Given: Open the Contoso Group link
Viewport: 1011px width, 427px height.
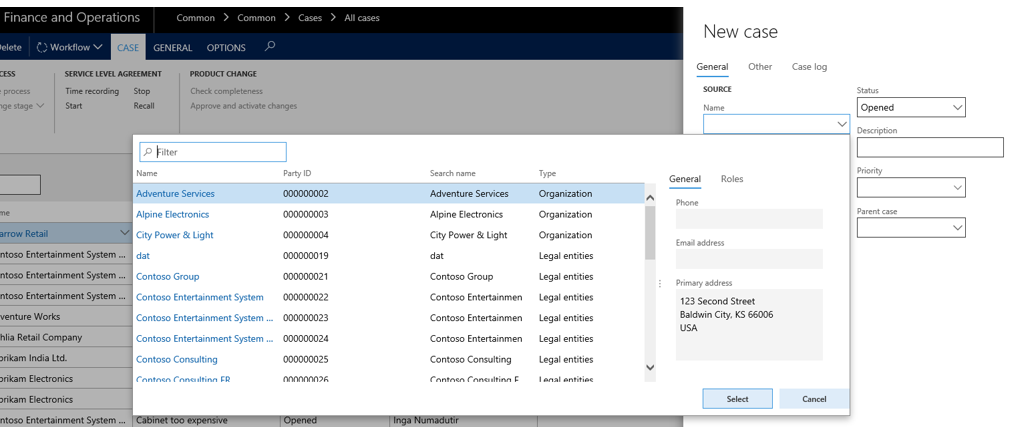Looking at the screenshot, I should 168,276.
